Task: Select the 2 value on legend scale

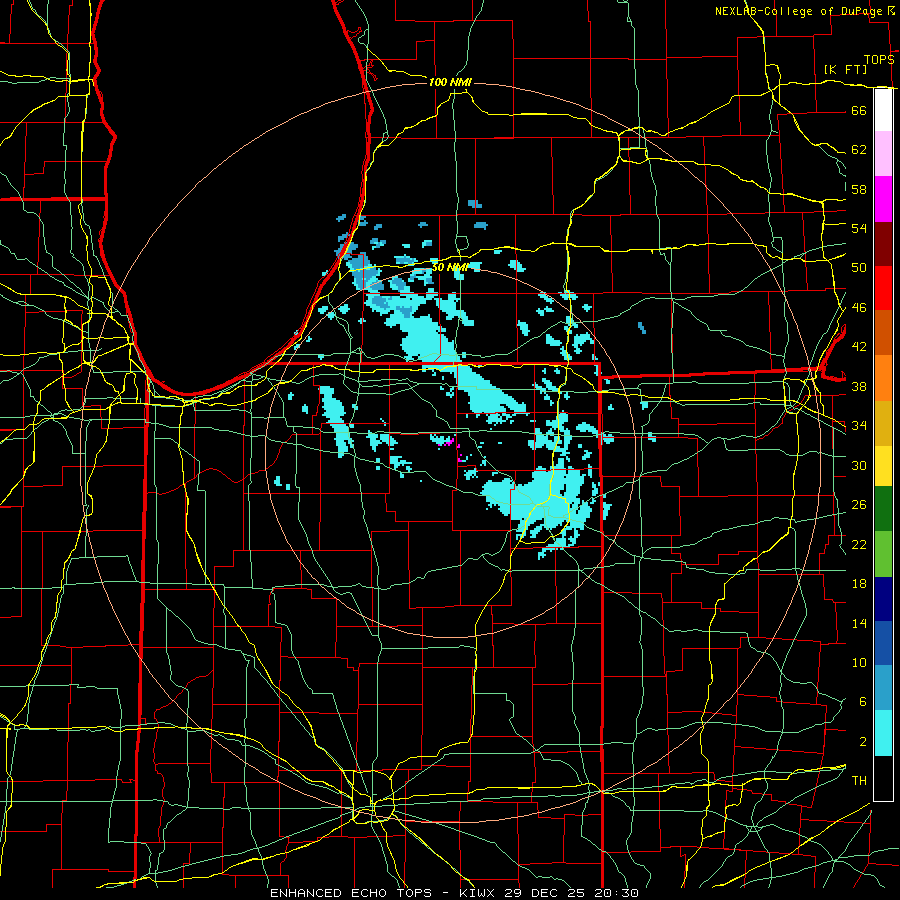Action: [x=862, y=742]
